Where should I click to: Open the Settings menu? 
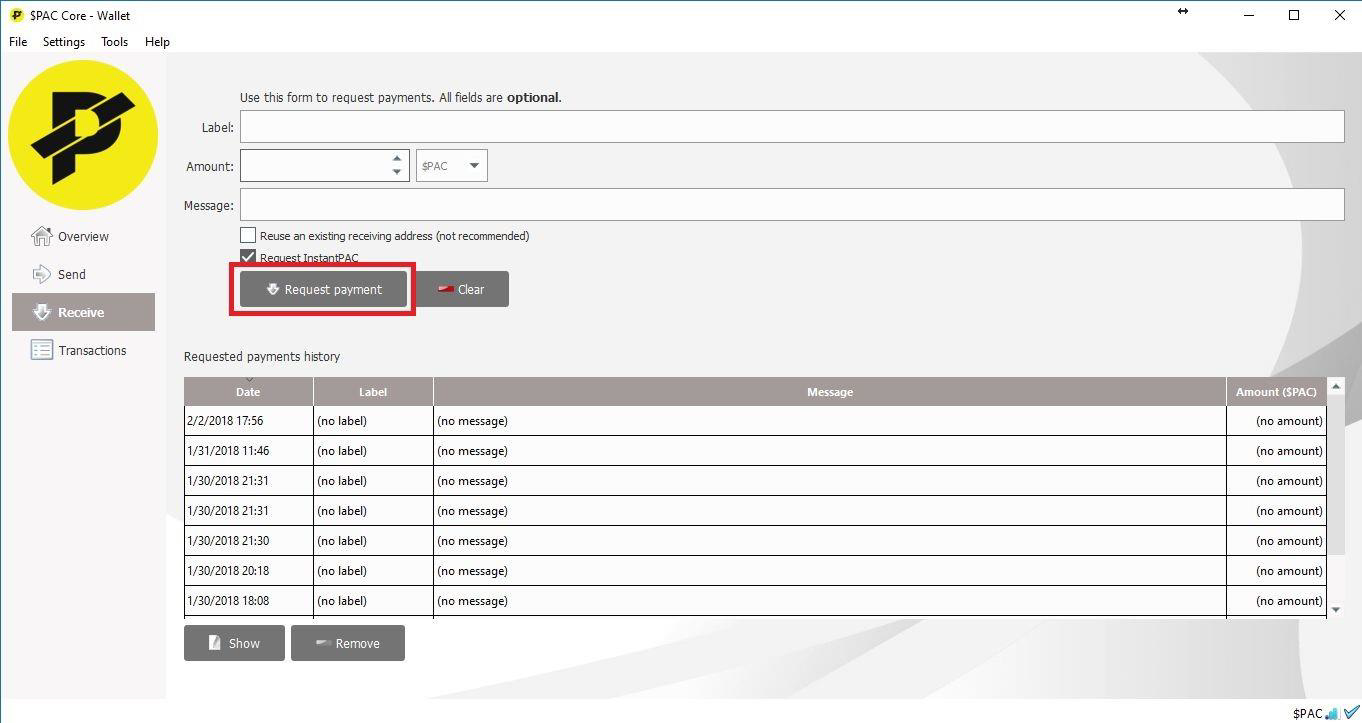point(64,42)
